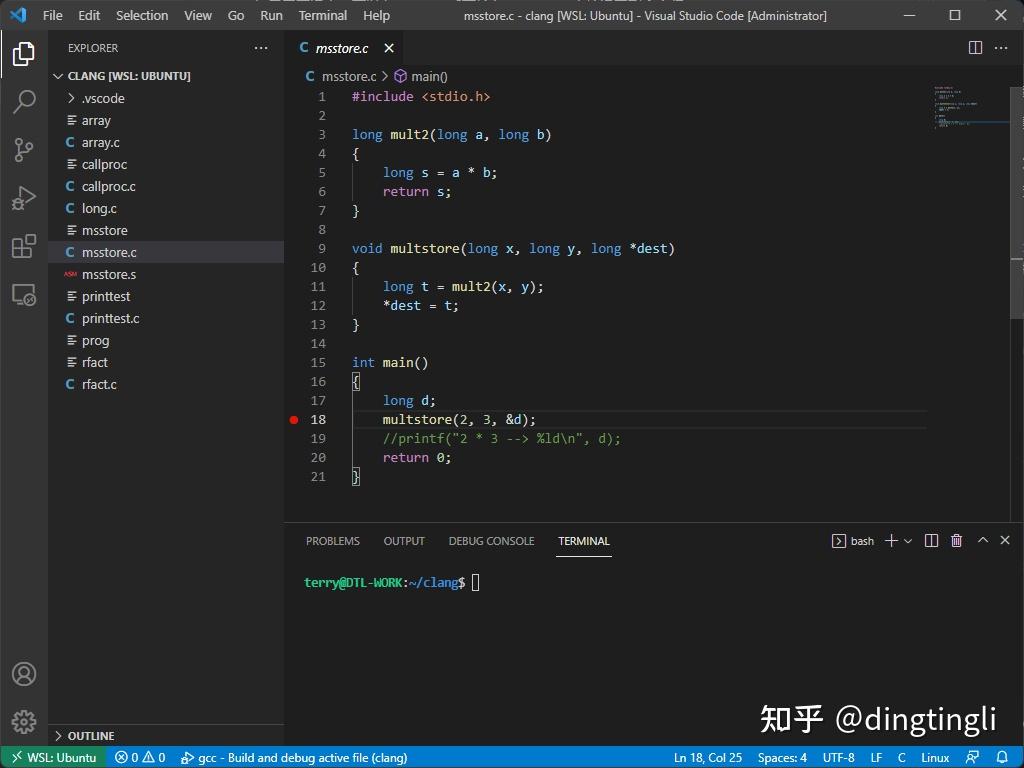
Task: Switch to the DEBUG CONSOLE tab
Action: point(491,540)
